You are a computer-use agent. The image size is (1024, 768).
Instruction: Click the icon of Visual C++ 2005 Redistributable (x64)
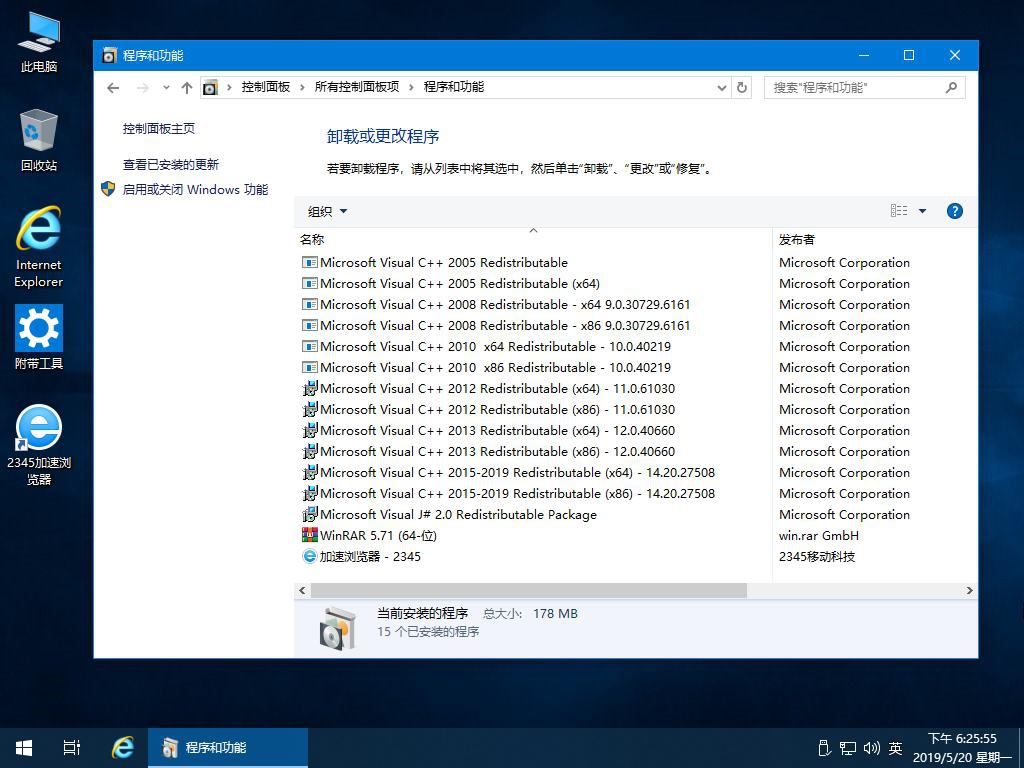tap(310, 283)
